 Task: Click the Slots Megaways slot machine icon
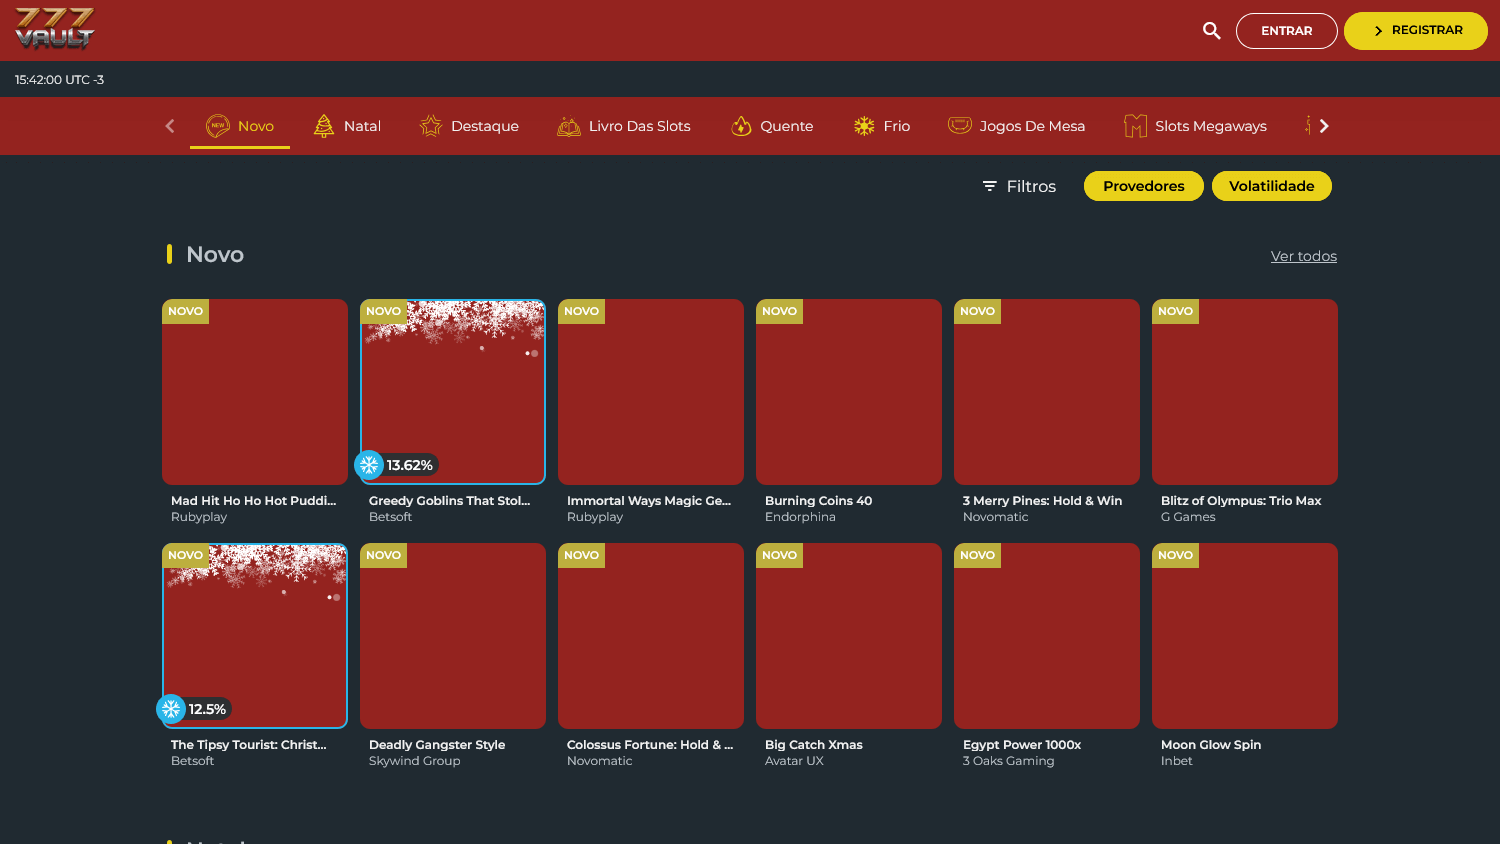pos(1135,125)
